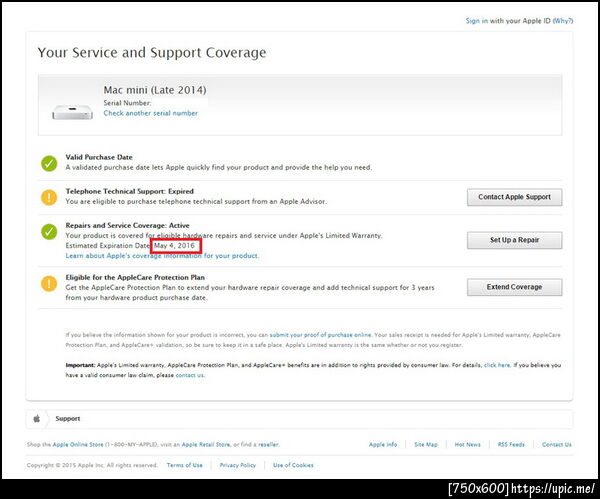Image resolution: width=600 pixels, height=499 pixels.
Task: Open the (Why?) link
Action: pos(563,21)
